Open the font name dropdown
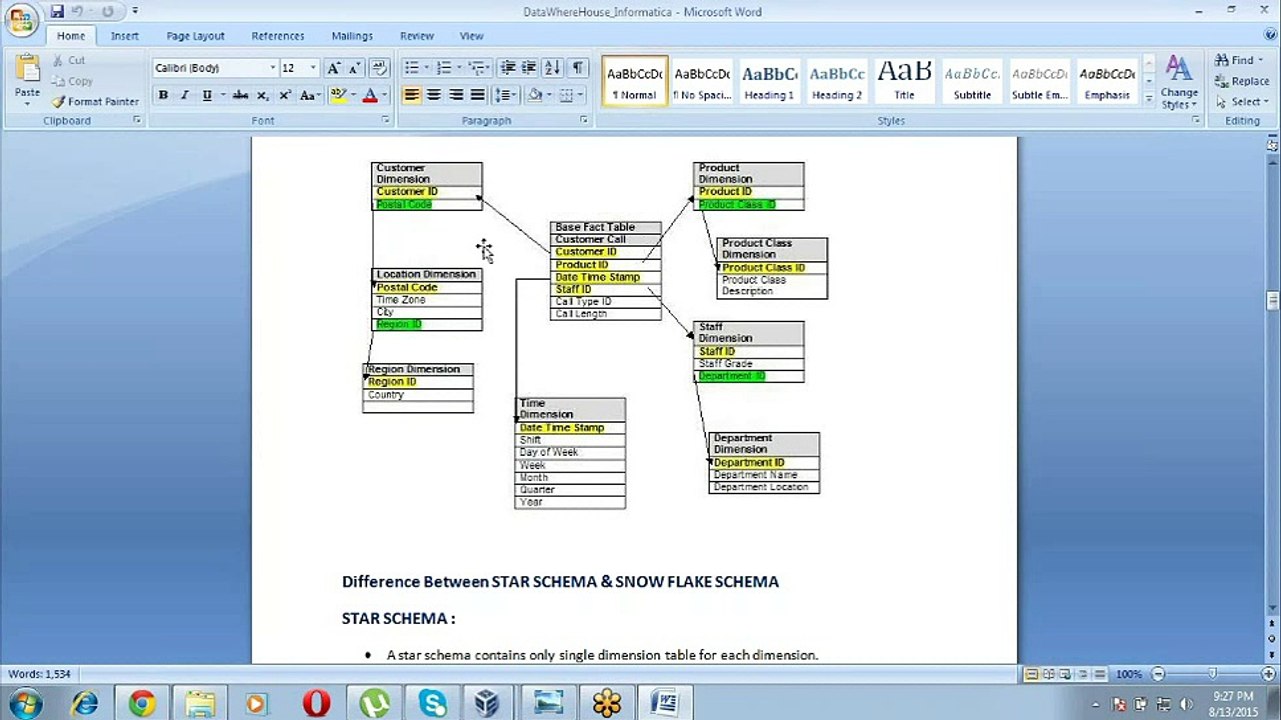The image size is (1281, 720). [x=272, y=68]
